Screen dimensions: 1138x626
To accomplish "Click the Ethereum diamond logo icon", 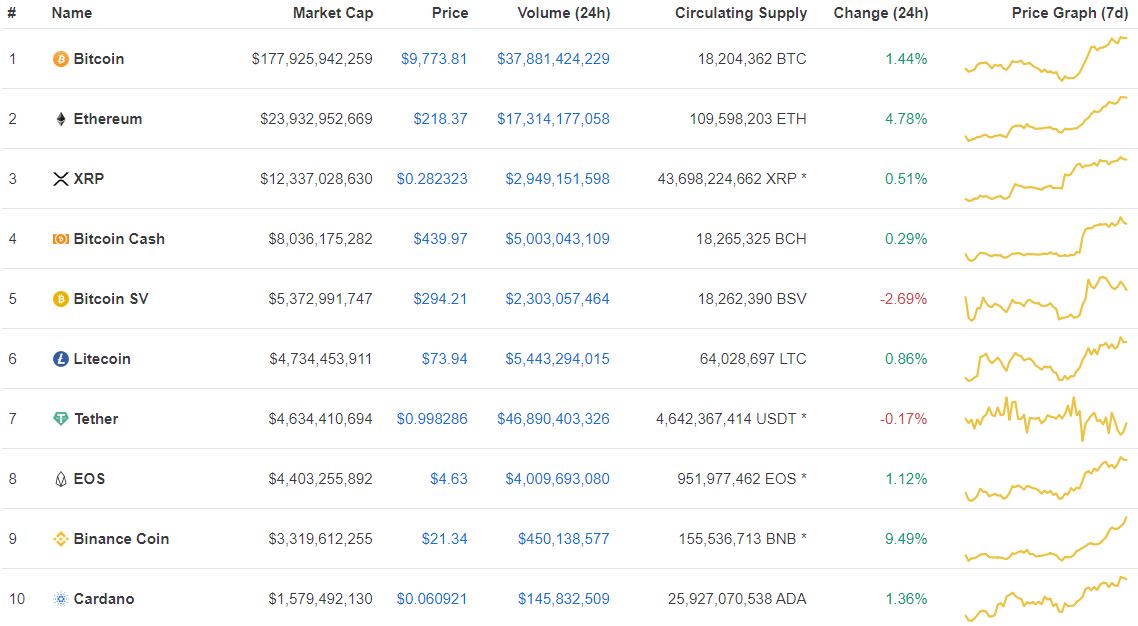I will pos(61,119).
